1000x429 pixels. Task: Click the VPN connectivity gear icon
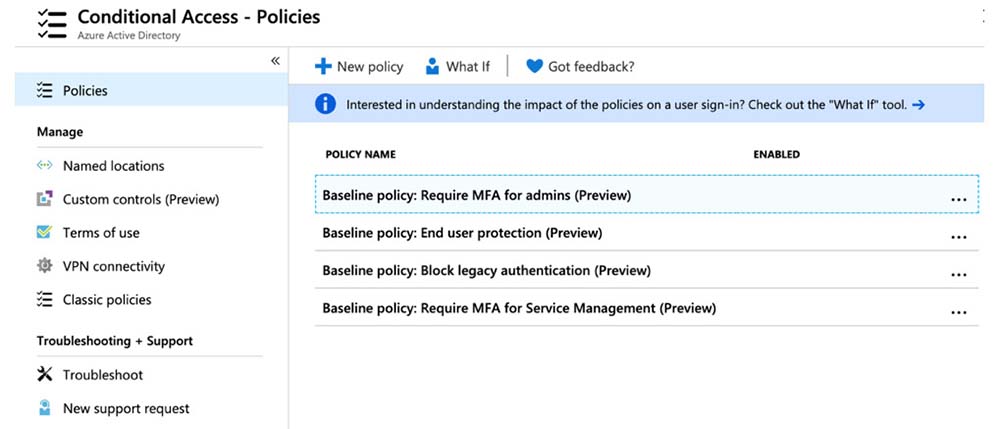(44, 266)
